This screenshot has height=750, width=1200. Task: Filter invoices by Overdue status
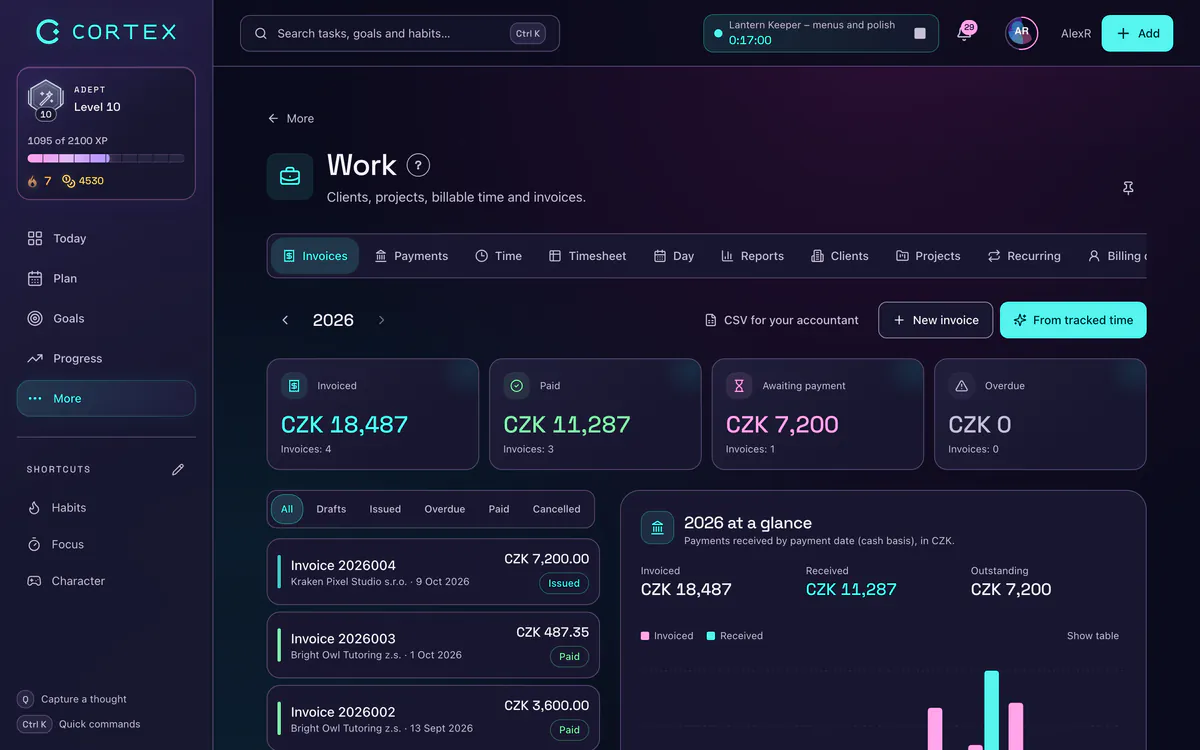click(x=445, y=509)
